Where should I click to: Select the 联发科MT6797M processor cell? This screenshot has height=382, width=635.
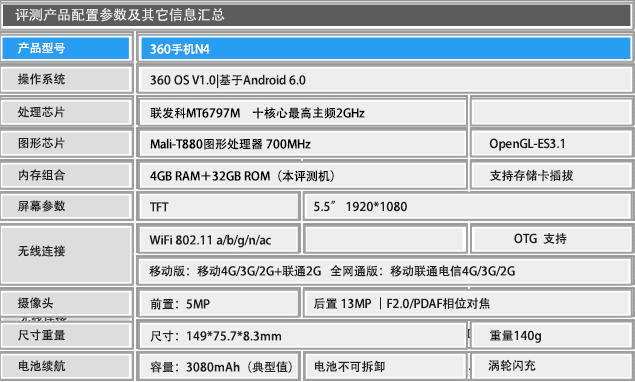303,113
